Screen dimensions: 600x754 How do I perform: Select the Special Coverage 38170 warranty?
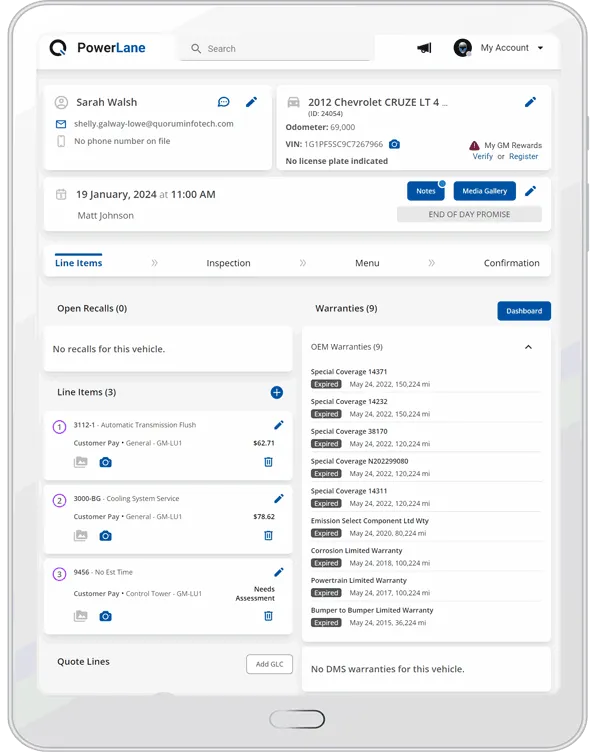click(426, 438)
